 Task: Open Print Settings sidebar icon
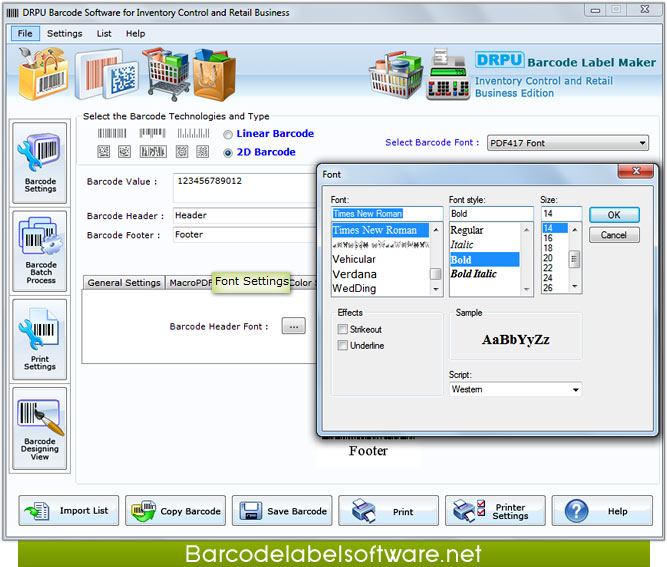coord(40,339)
